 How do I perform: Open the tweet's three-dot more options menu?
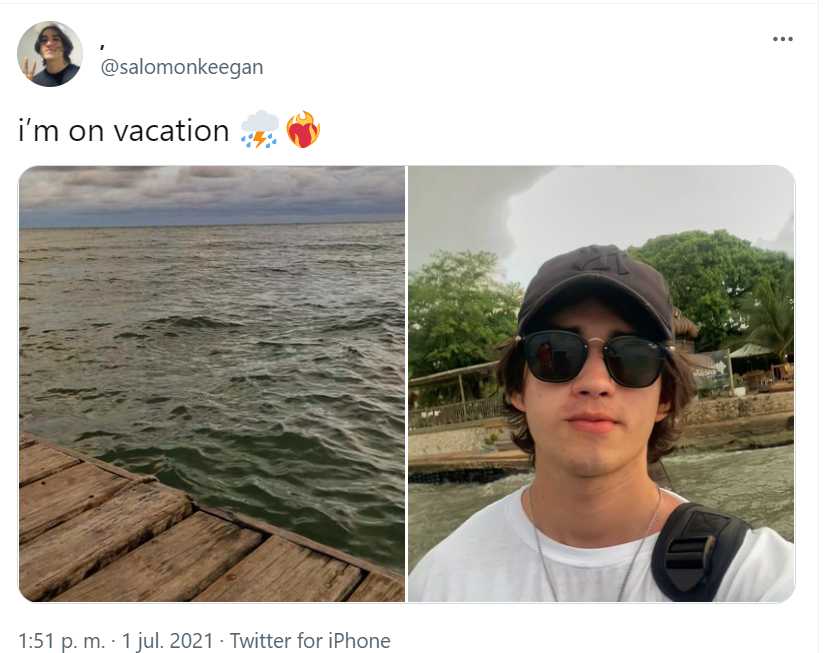click(x=783, y=39)
